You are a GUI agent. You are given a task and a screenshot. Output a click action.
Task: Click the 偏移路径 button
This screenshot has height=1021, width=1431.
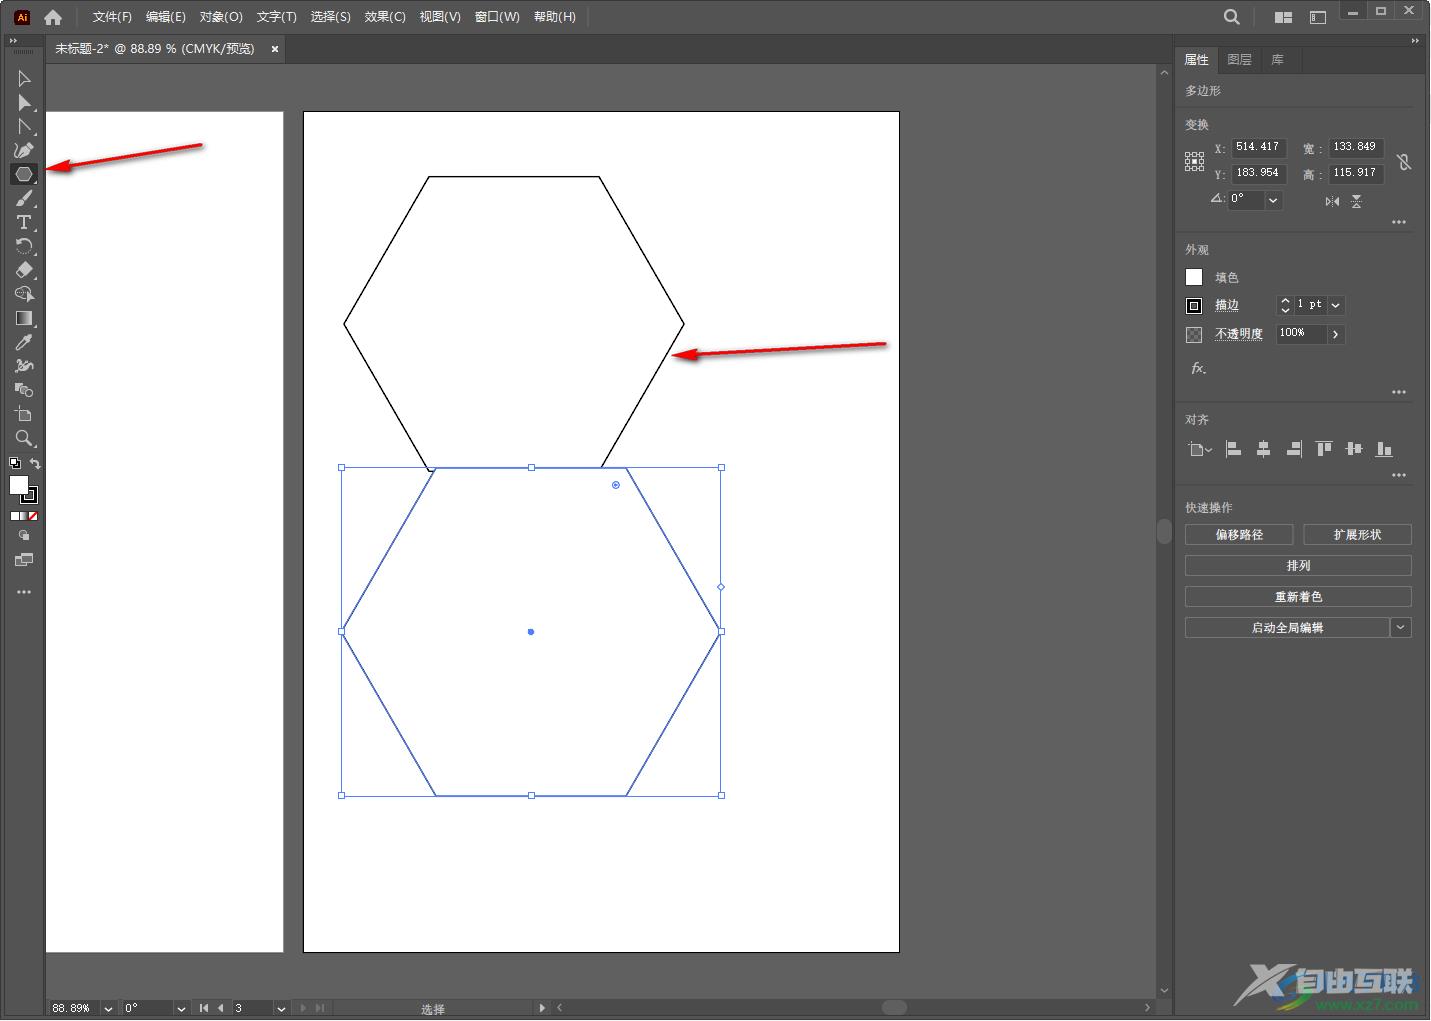pos(1239,535)
